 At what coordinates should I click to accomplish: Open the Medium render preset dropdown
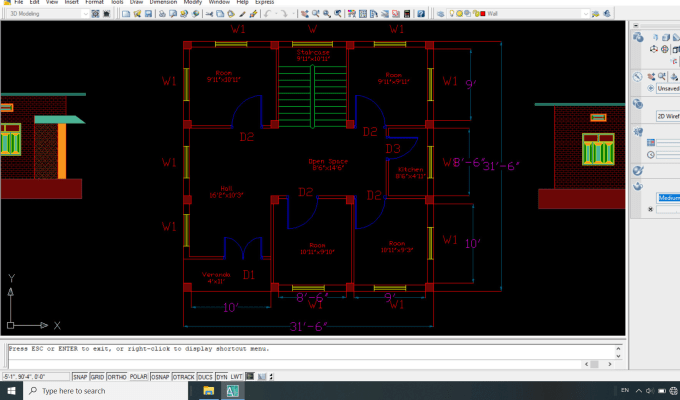point(668,198)
